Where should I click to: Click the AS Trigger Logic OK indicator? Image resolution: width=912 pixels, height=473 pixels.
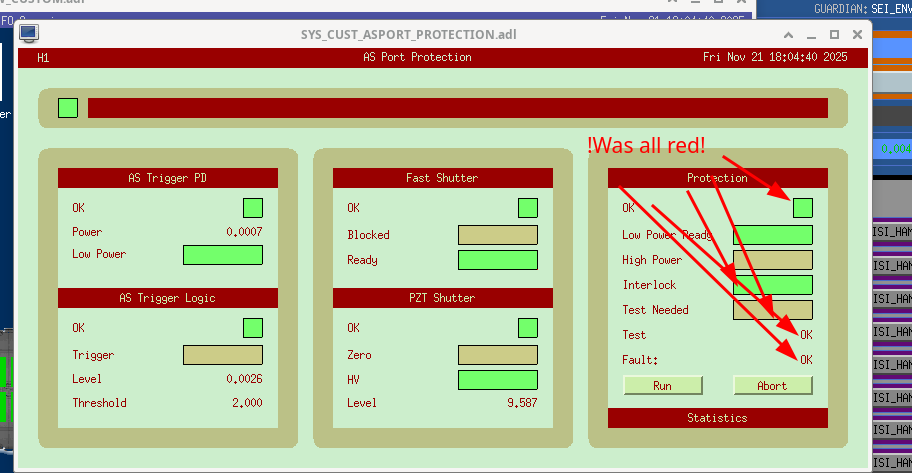click(253, 328)
